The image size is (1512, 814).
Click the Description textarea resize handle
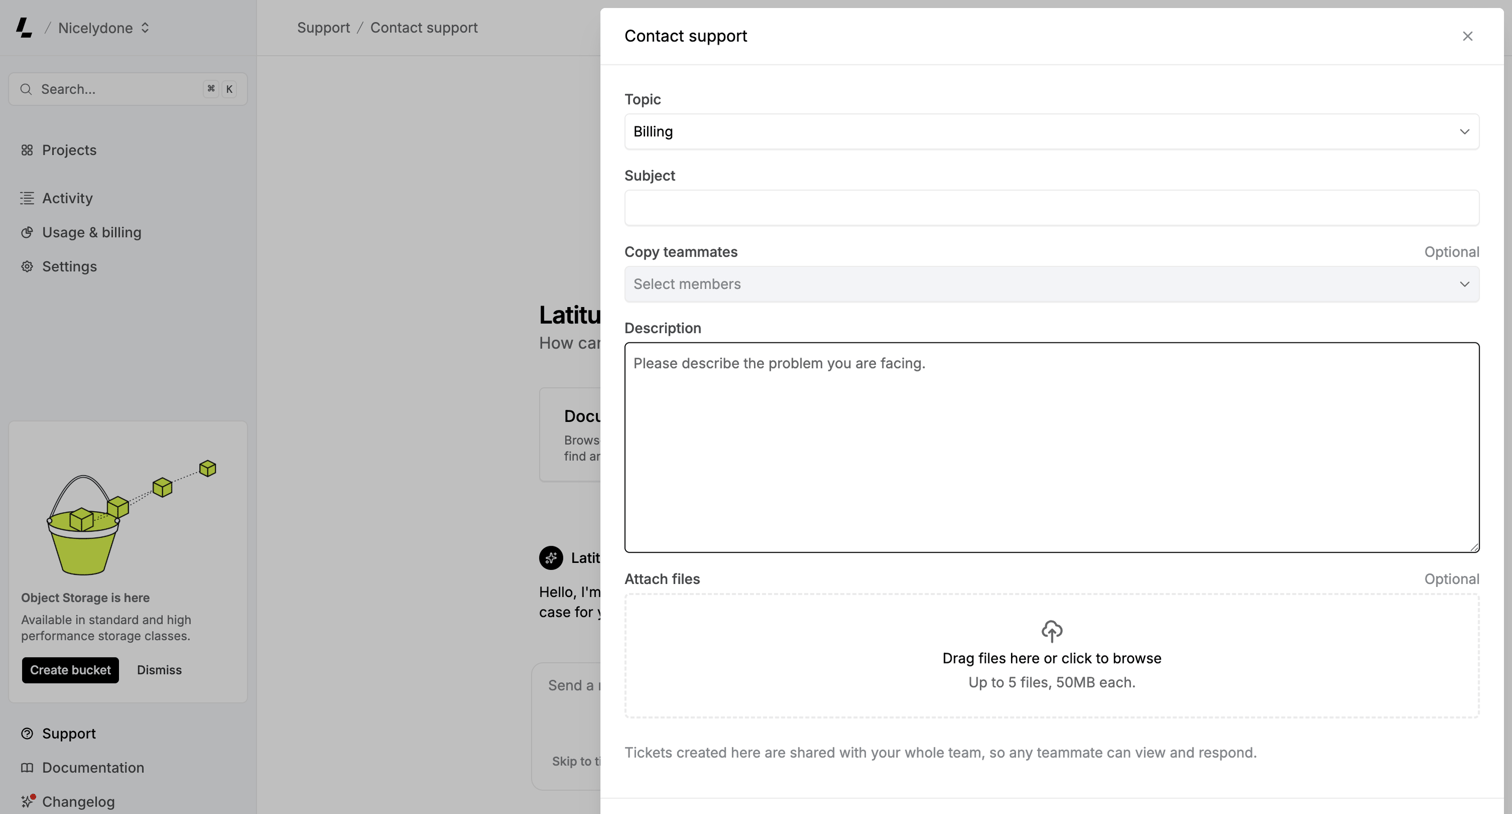(1473, 546)
